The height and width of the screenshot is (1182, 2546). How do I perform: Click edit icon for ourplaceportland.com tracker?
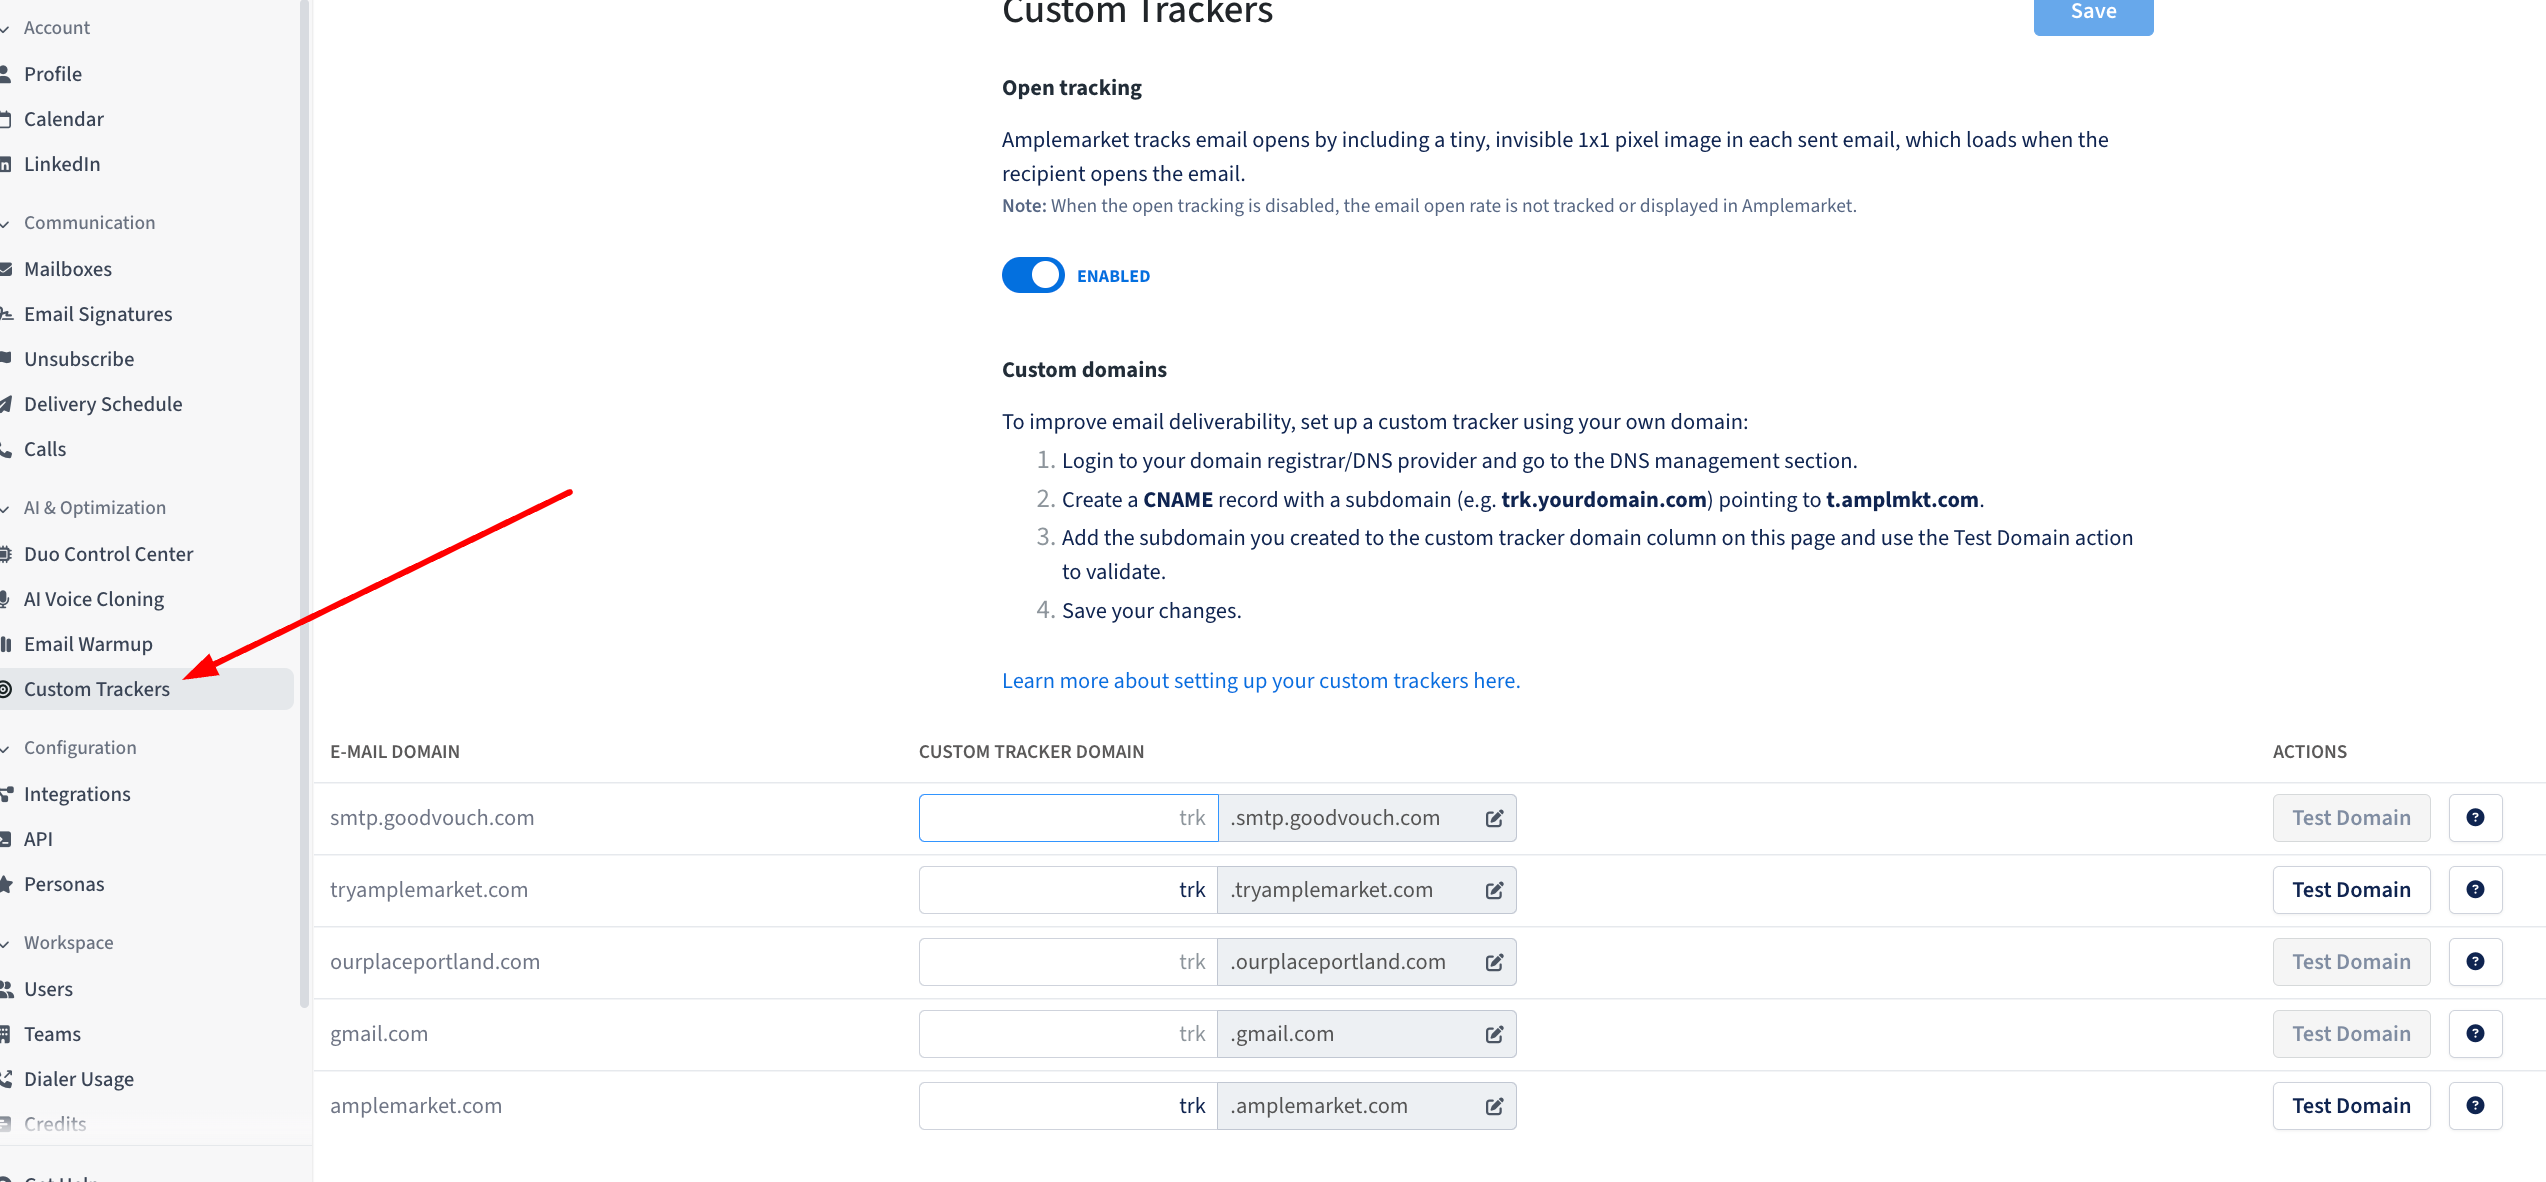1494,962
